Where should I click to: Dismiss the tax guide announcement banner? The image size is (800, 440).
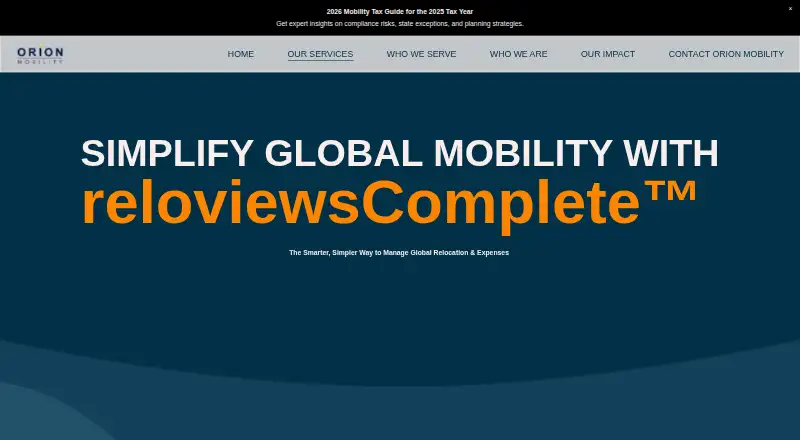click(790, 9)
